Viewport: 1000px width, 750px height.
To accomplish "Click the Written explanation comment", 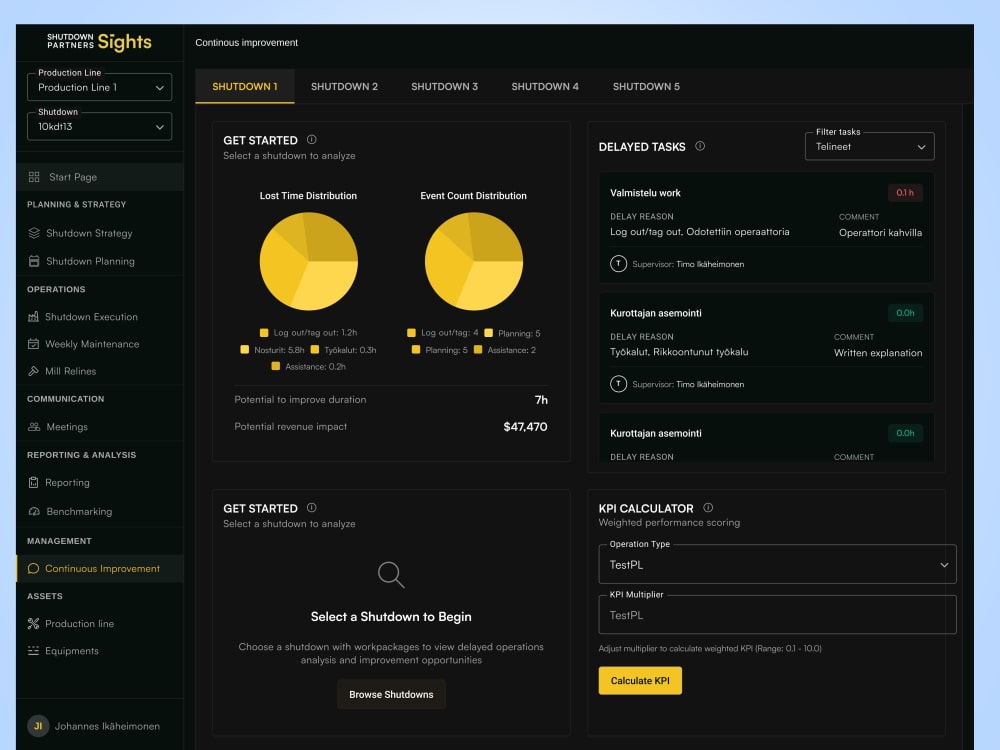I will click(878, 353).
